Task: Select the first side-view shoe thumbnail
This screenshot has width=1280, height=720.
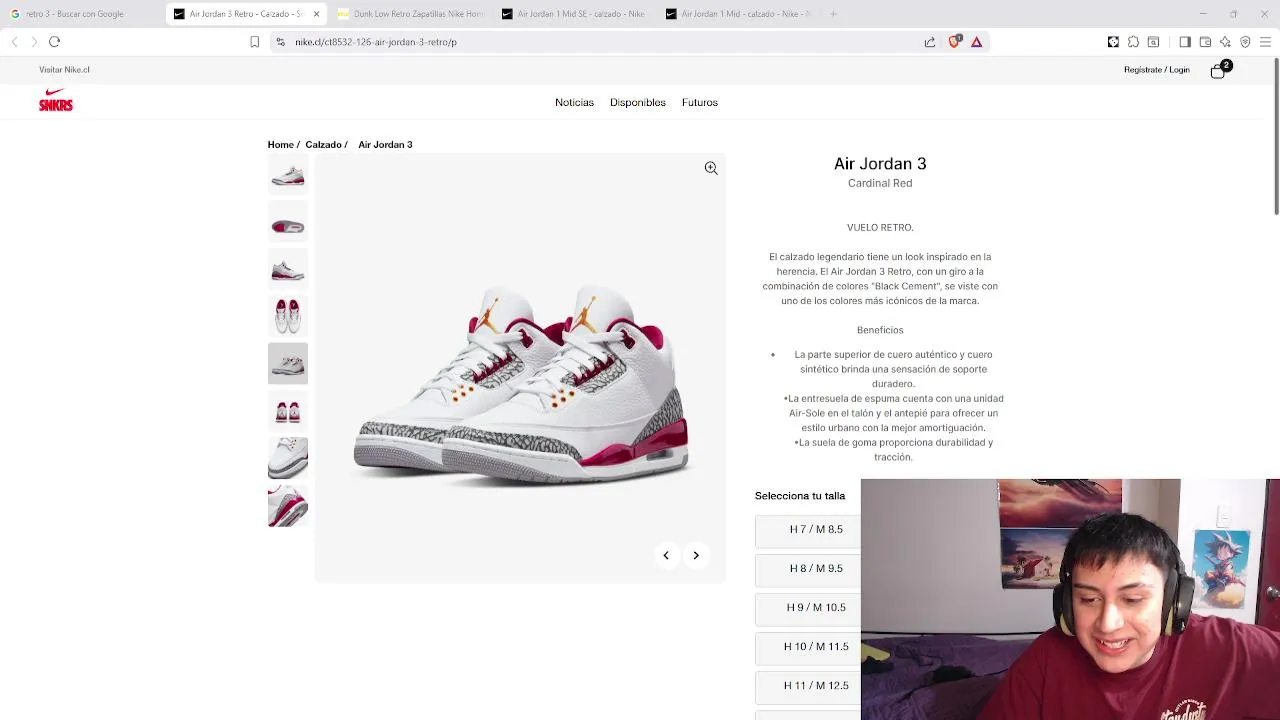Action: pos(288,176)
